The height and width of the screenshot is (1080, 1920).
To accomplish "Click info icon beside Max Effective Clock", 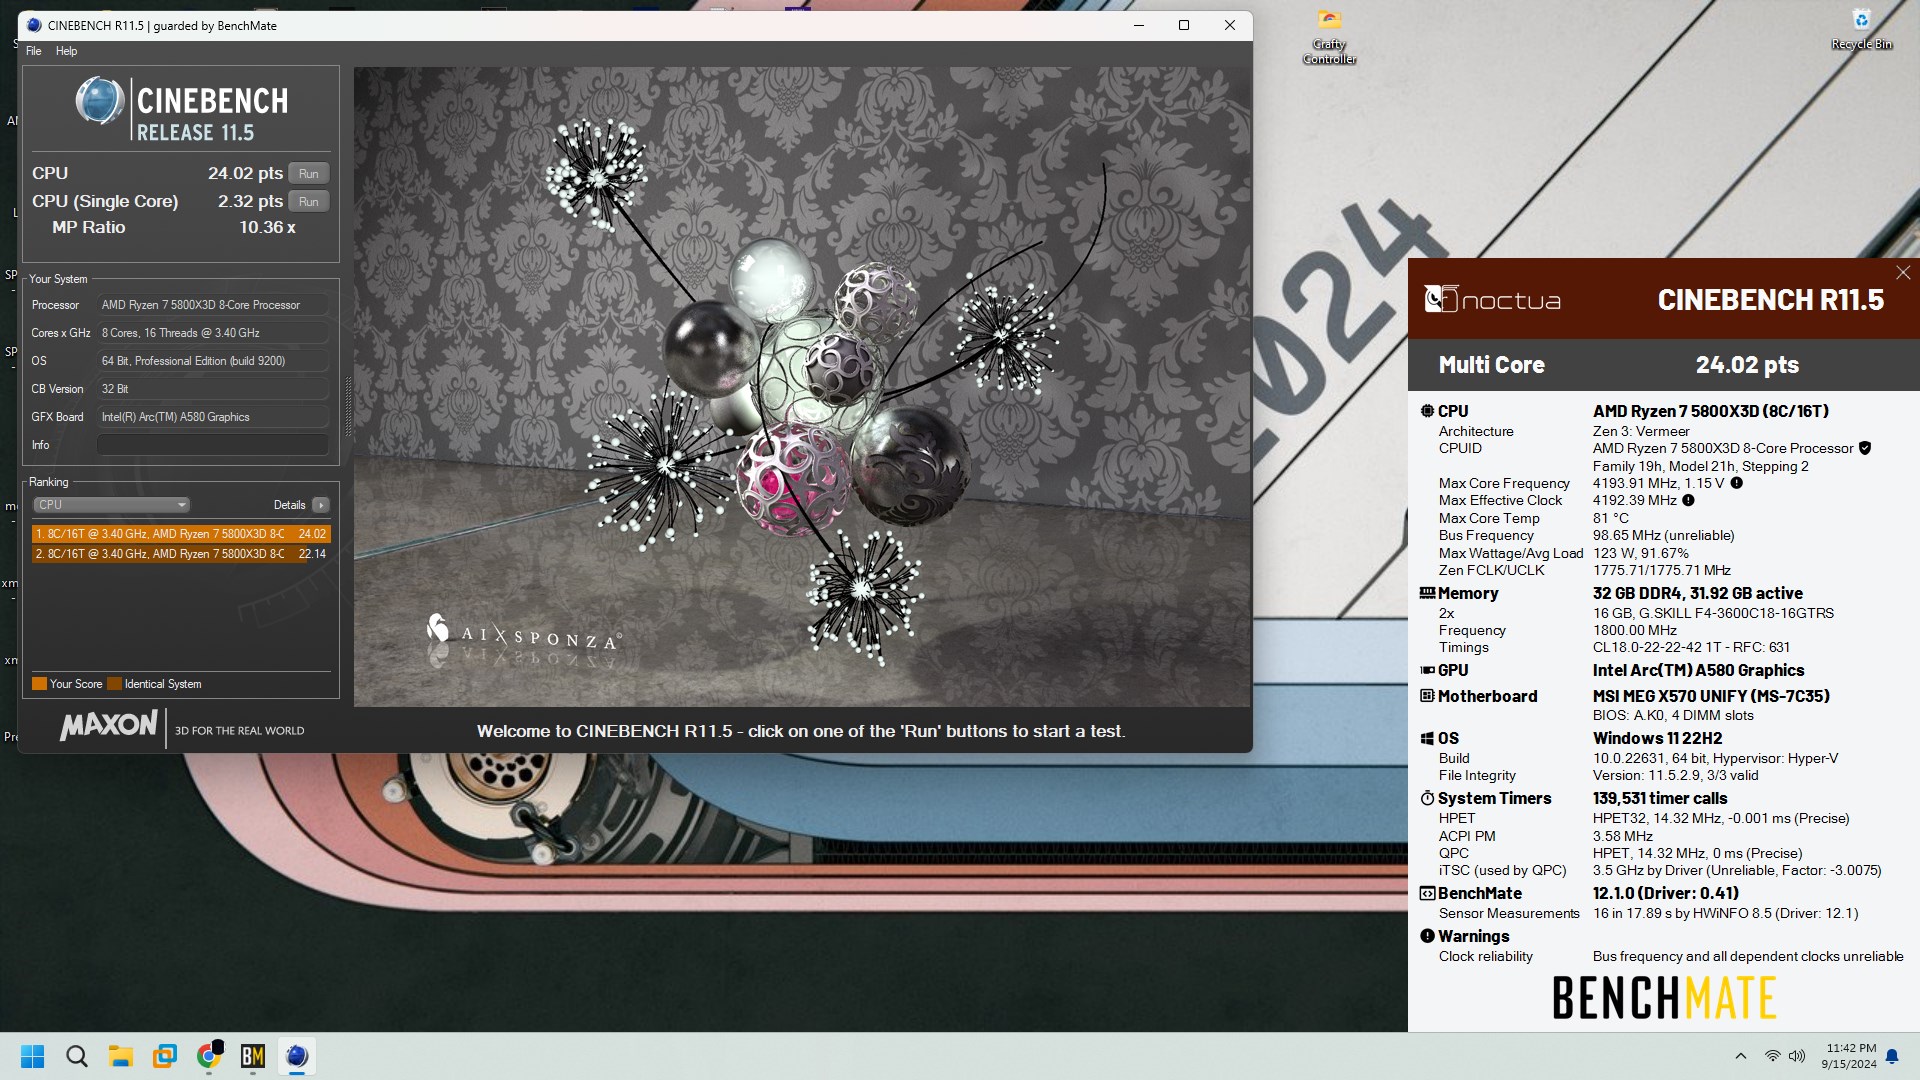I will (1688, 500).
